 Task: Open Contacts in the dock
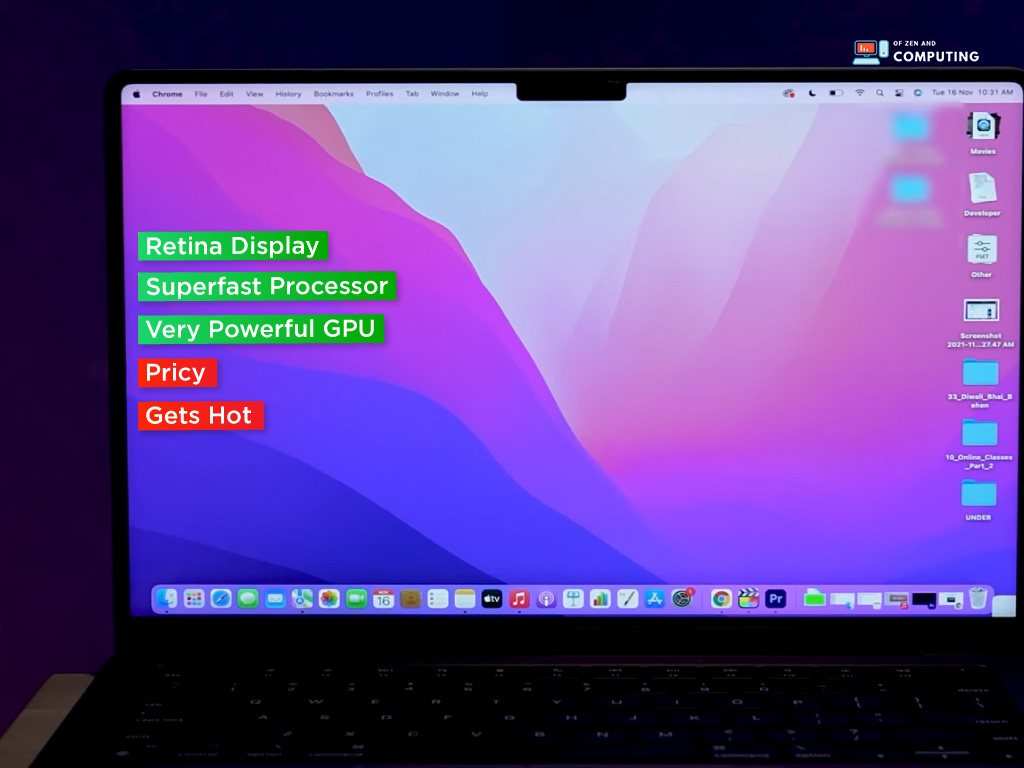tap(411, 598)
